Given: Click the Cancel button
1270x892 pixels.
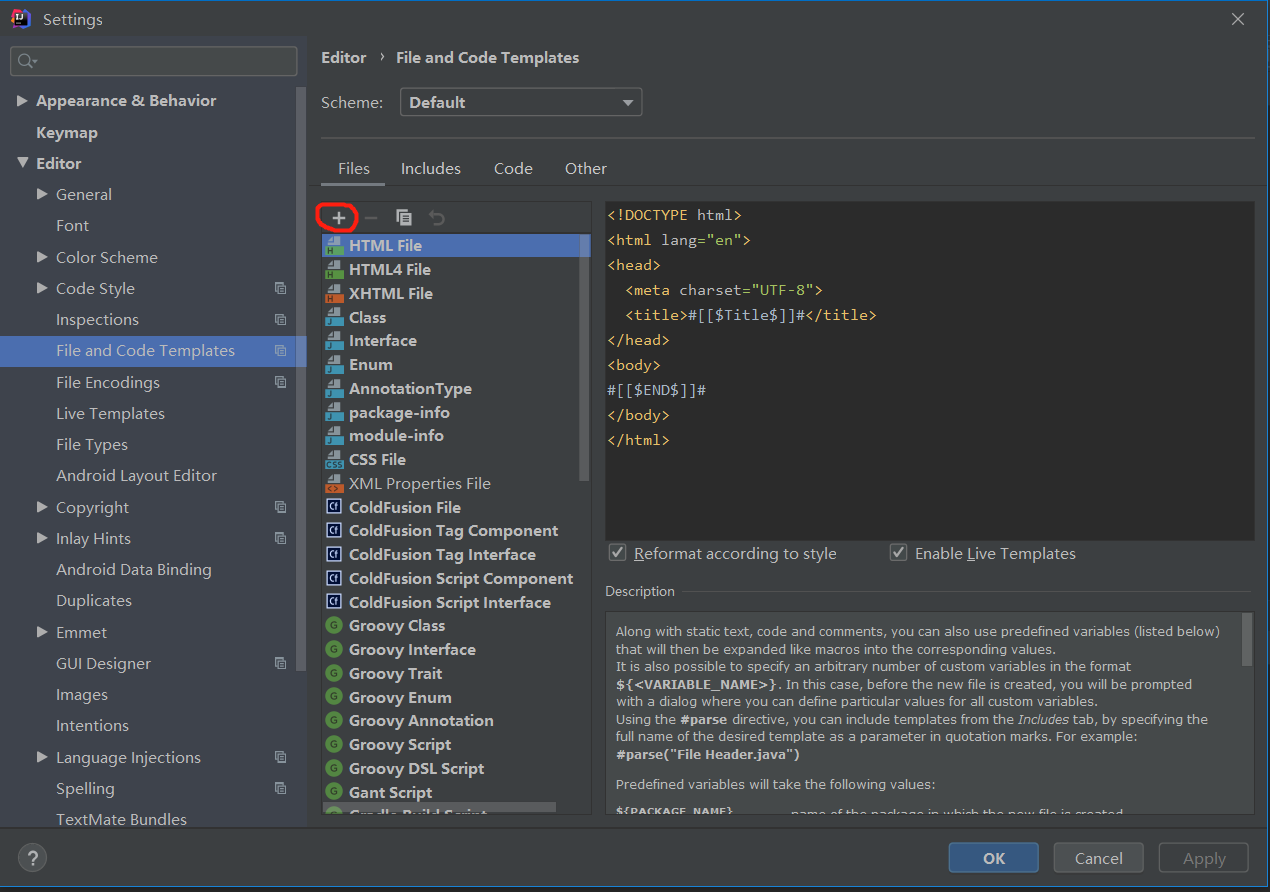Looking at the screenshot, I should (1099, 858).
